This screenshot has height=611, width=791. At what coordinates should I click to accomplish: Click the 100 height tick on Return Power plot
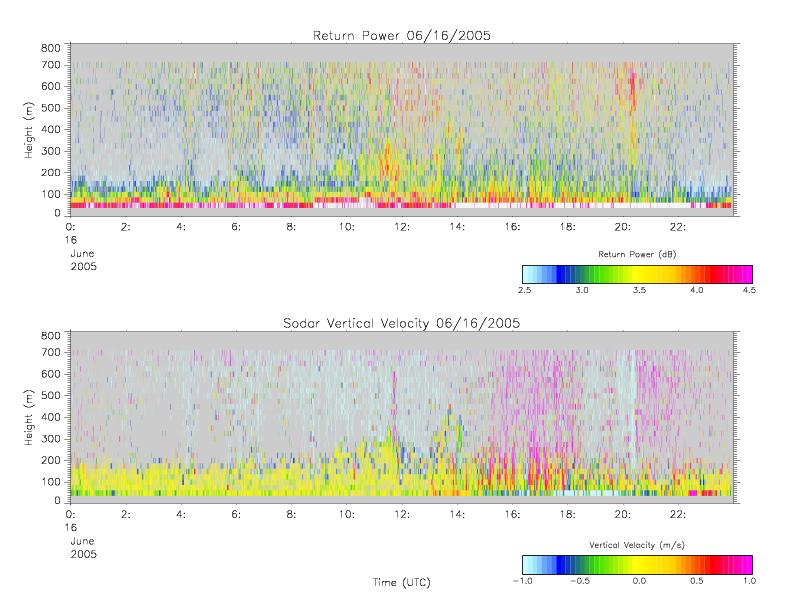click(x=50, y=194)
